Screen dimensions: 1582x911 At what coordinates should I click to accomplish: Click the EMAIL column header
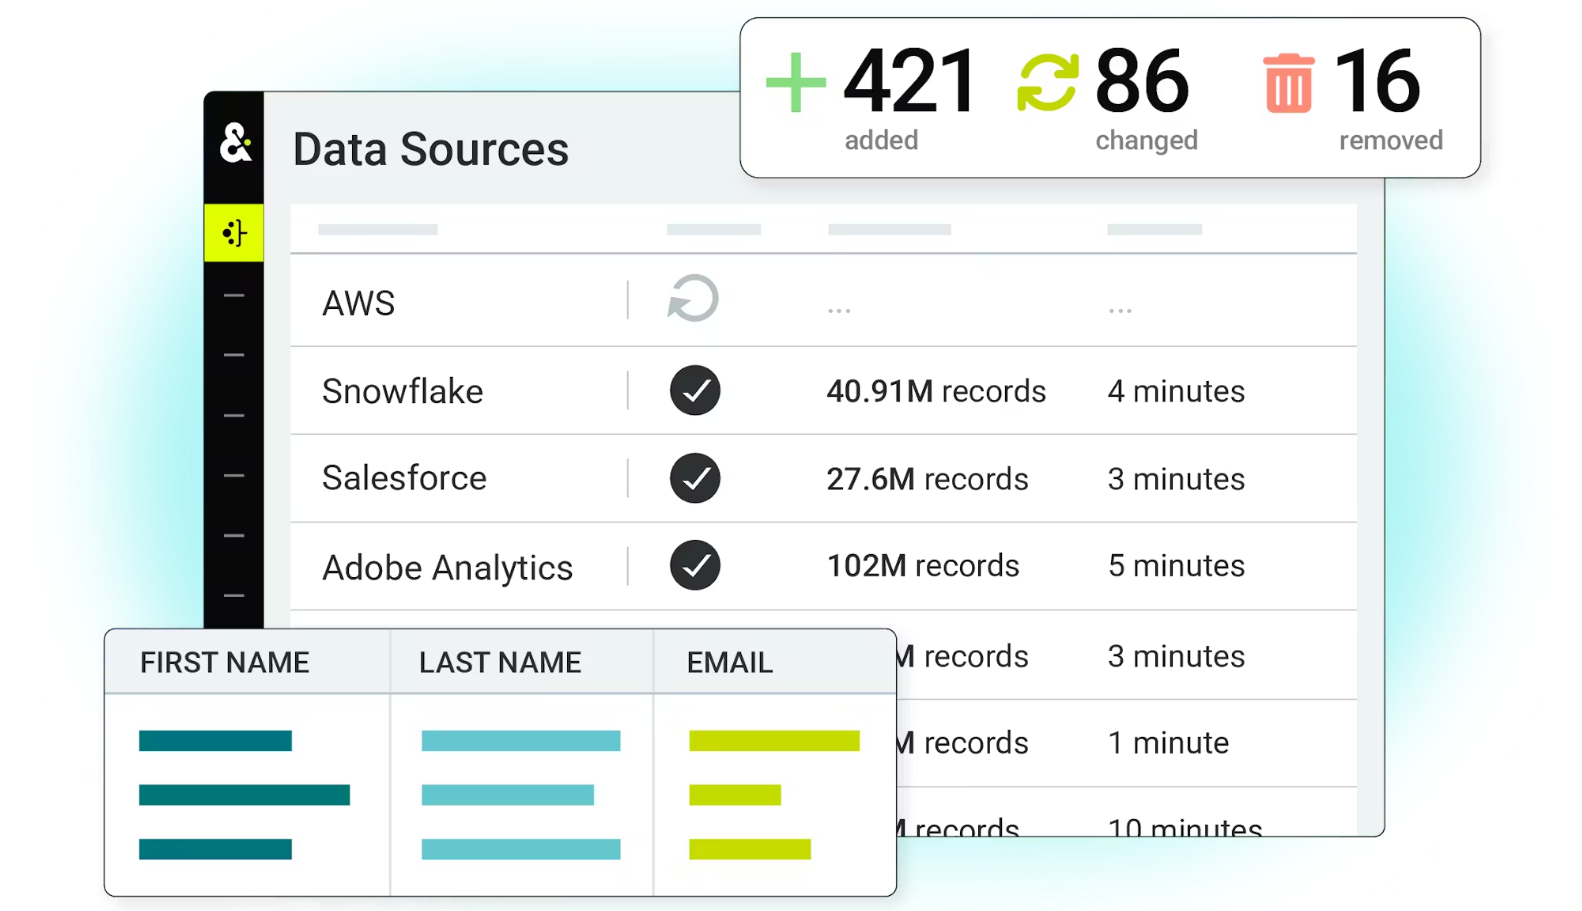[x=730, y=662]
